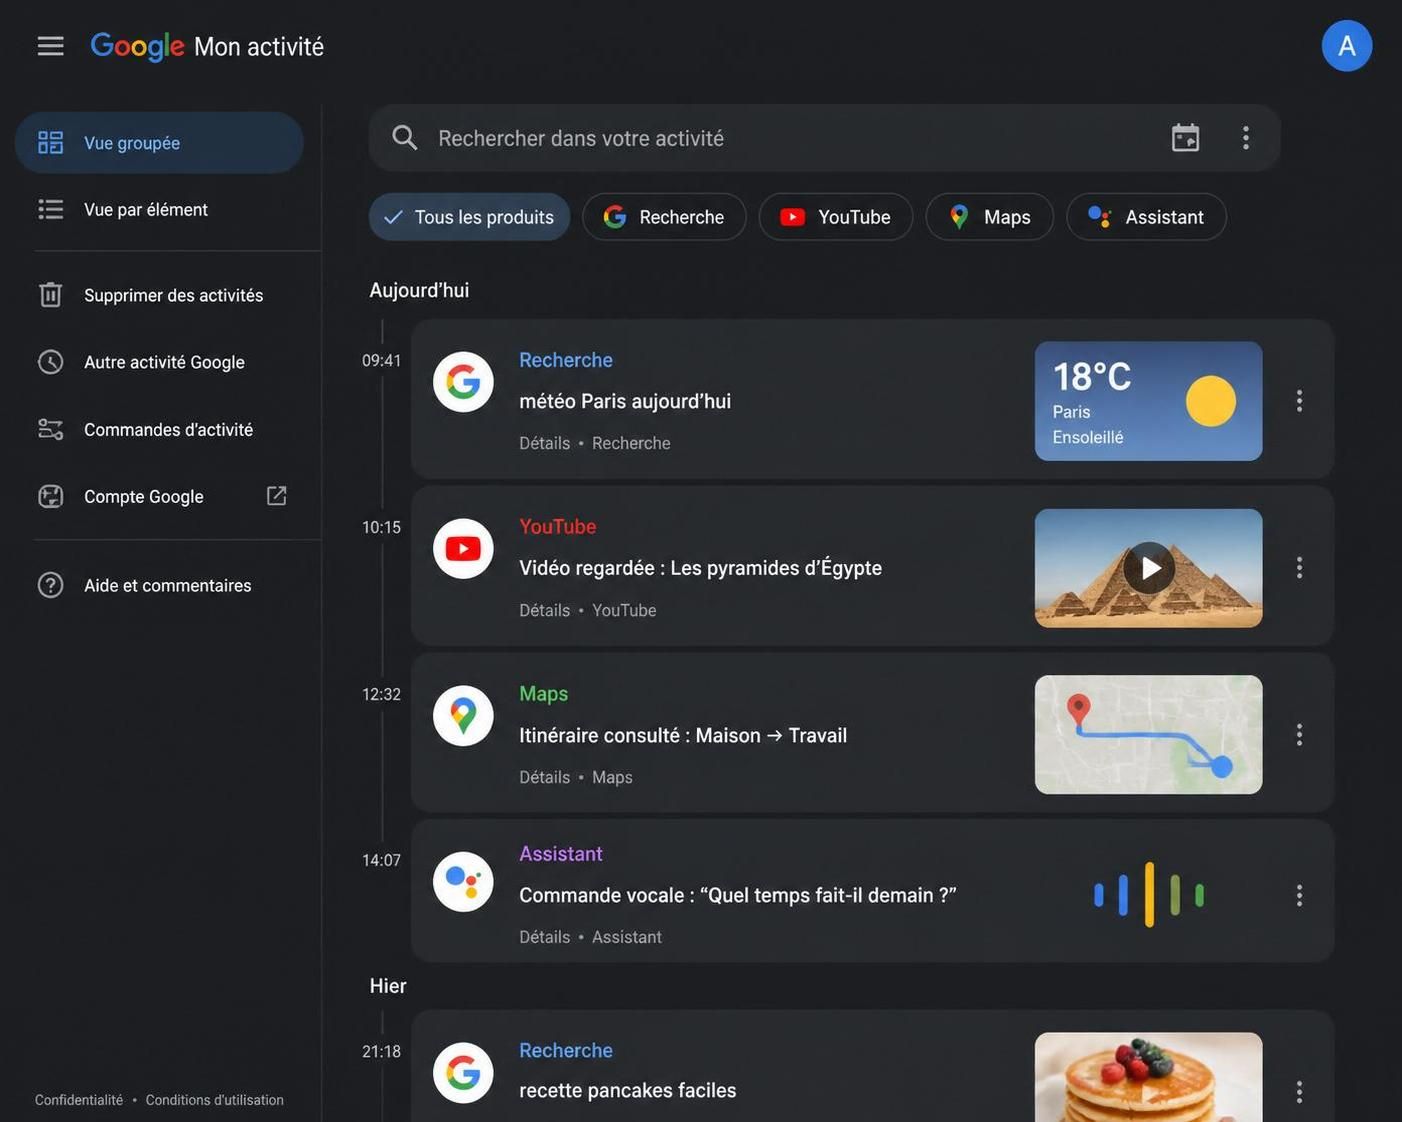This screenshot has width=1402, height=1122.
Task: Click recette pancakes faciles text
Action: pyautogui.click(x=628, y=1090)
